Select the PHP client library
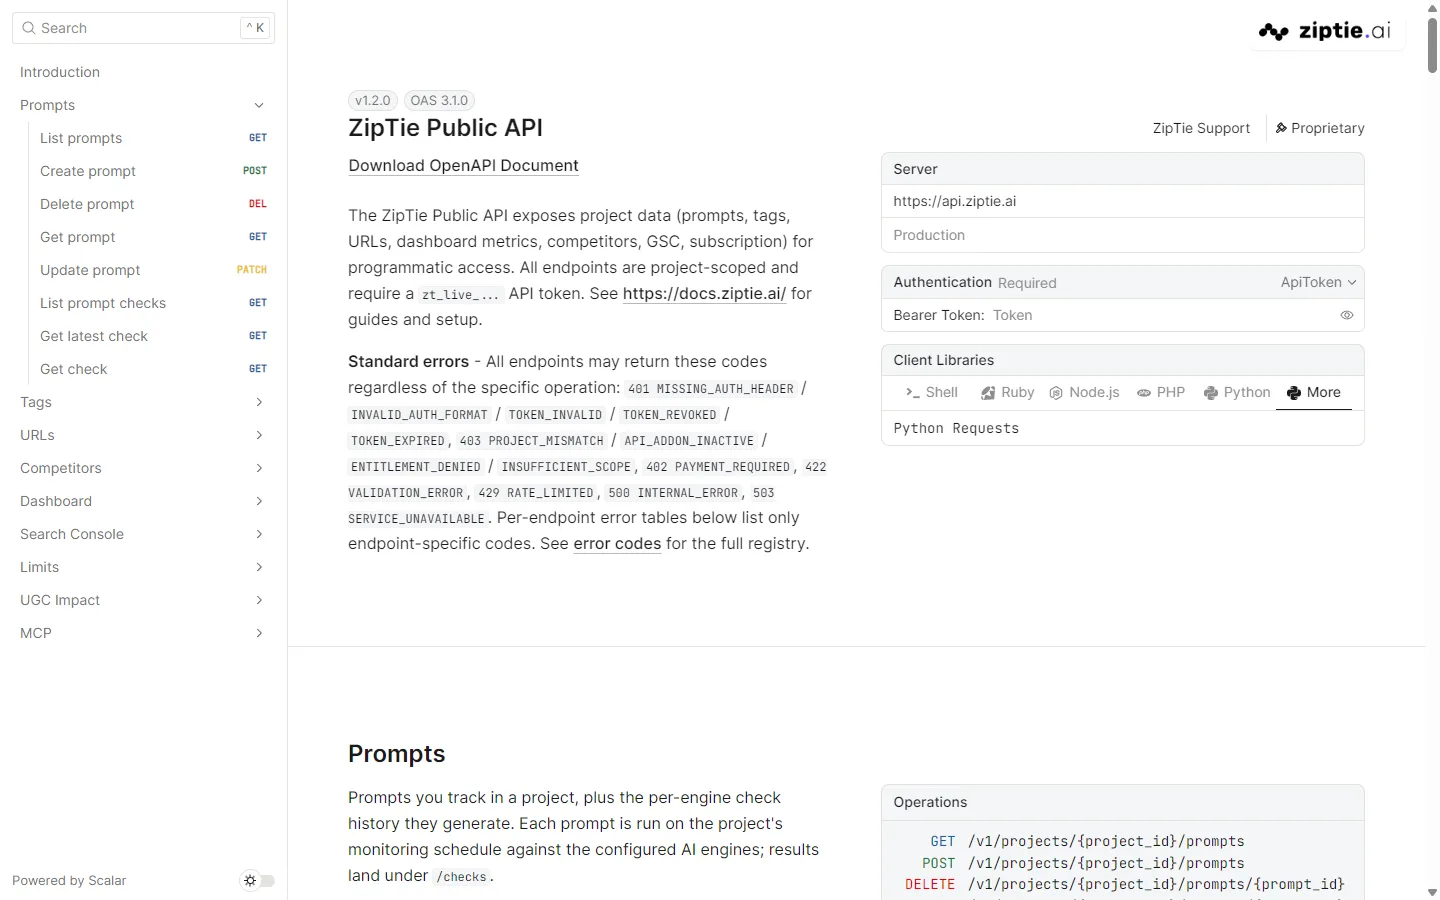Image resolution: width=1440 pixels, height=900 pixels. [1161, 393]
